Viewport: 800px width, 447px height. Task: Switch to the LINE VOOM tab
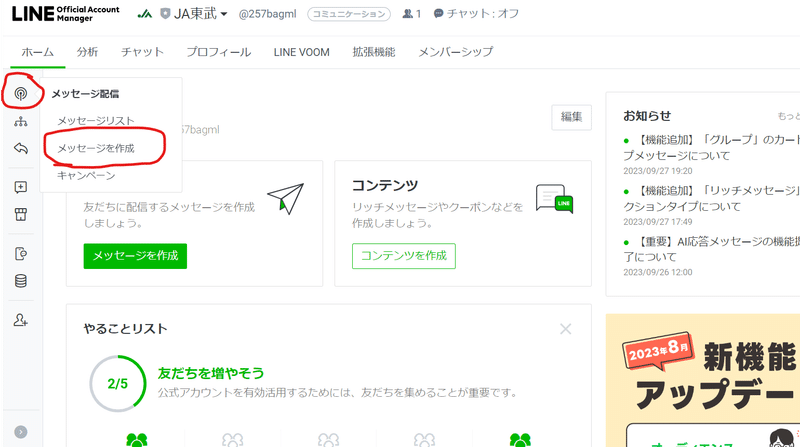click(302, 52)
